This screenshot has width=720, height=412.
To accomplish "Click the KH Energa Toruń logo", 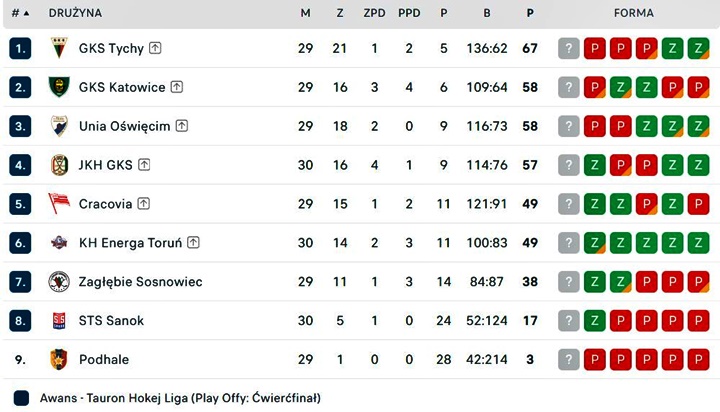I will (x=59, y=243).
